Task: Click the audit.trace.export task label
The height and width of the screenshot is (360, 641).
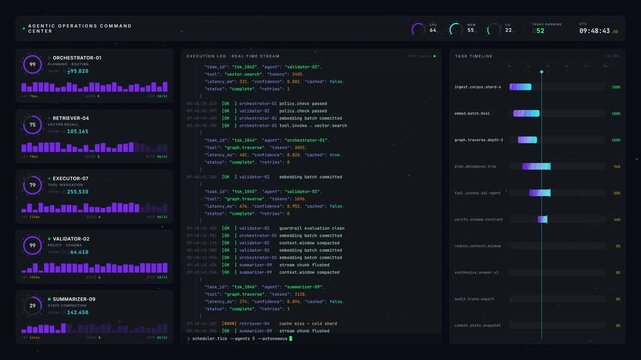Action: tap(474, 299)
